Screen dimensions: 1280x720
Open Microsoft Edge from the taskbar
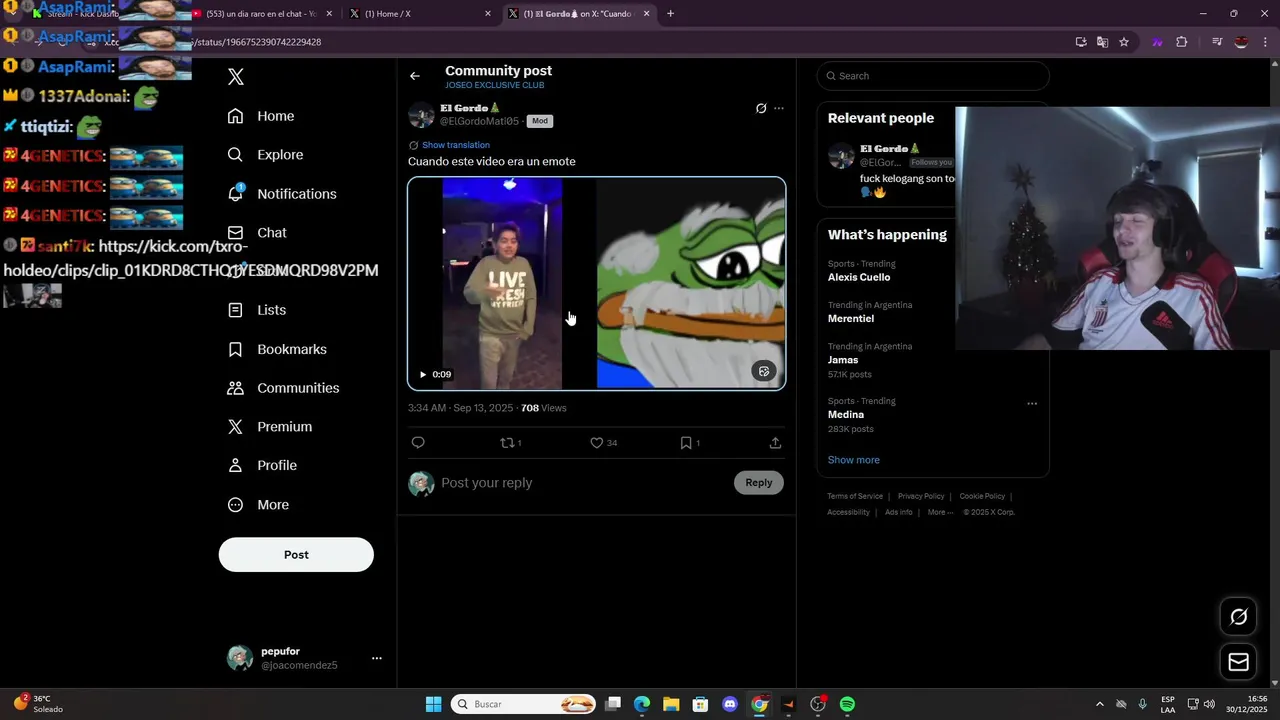[x=642, y=704]
